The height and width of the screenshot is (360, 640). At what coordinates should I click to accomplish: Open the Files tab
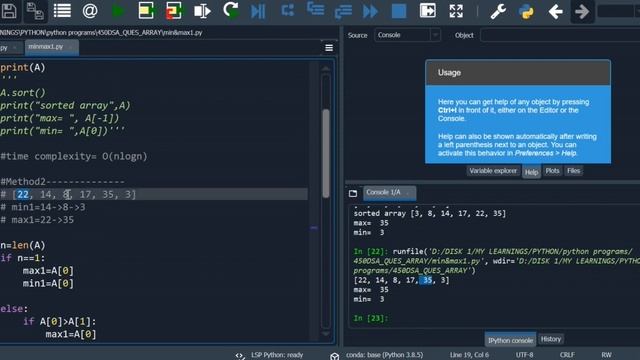tap(573, 171)
